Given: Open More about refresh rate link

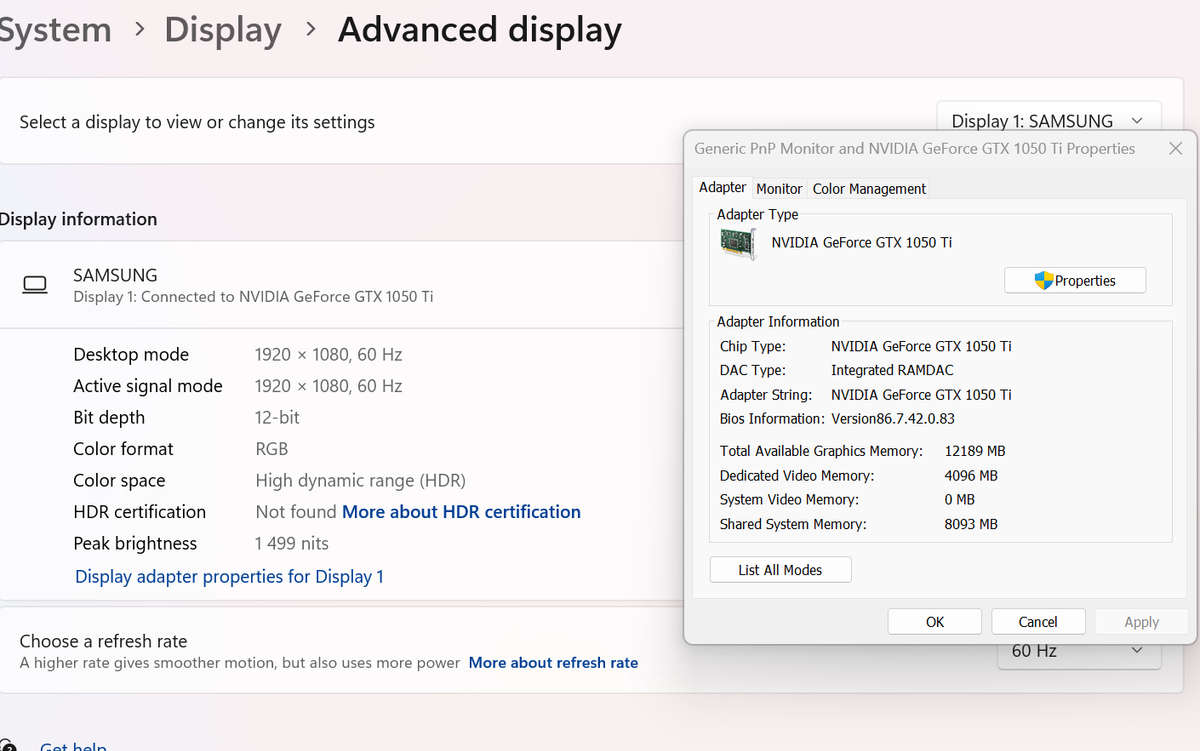Looking at the screenshot, I should 553,663.
